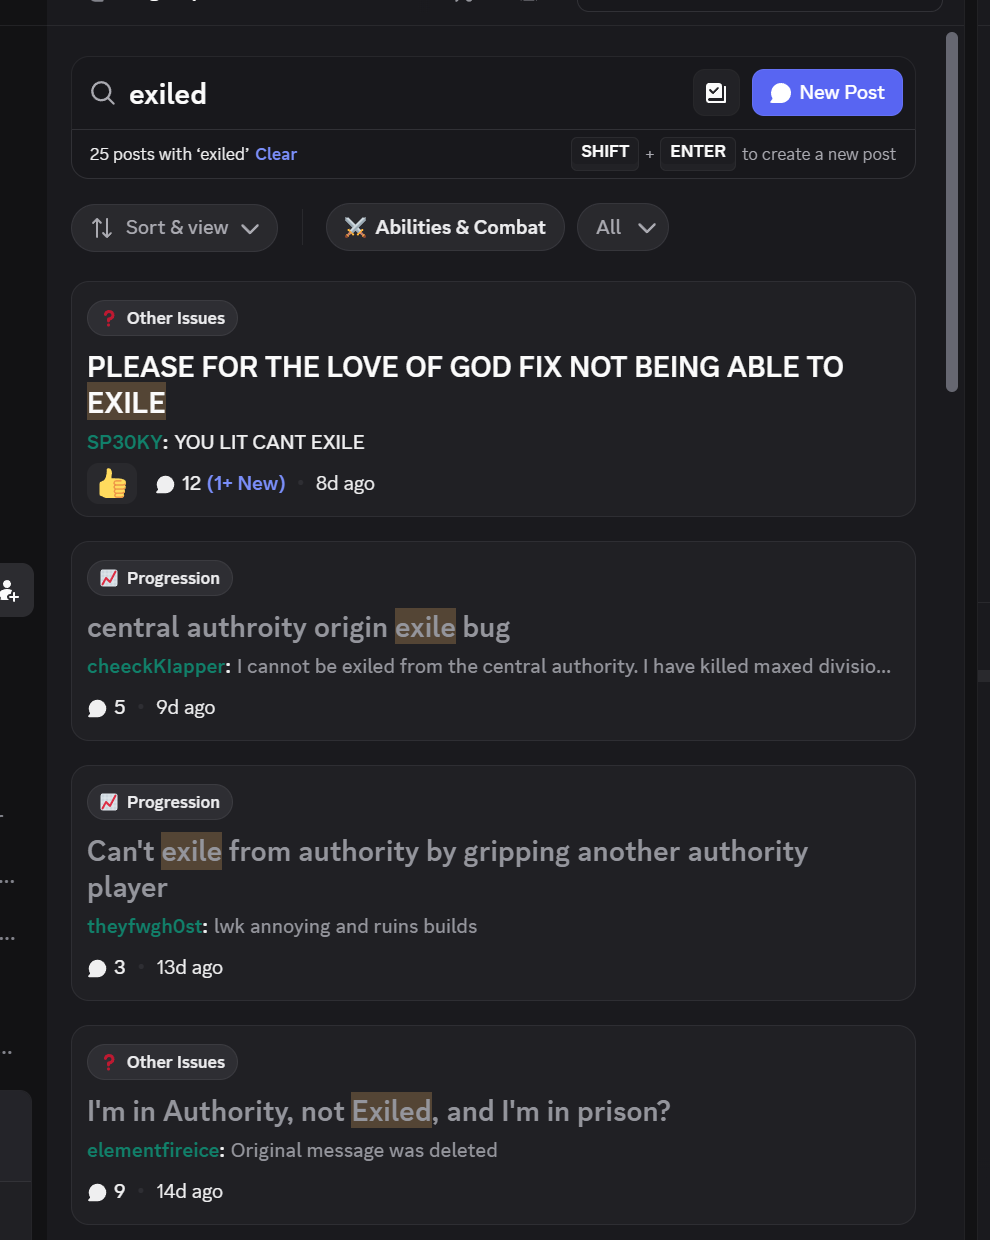
Task: Click the '(1+ New)' unread replies link
Action: pyautogui.click(x=246, y=484)
